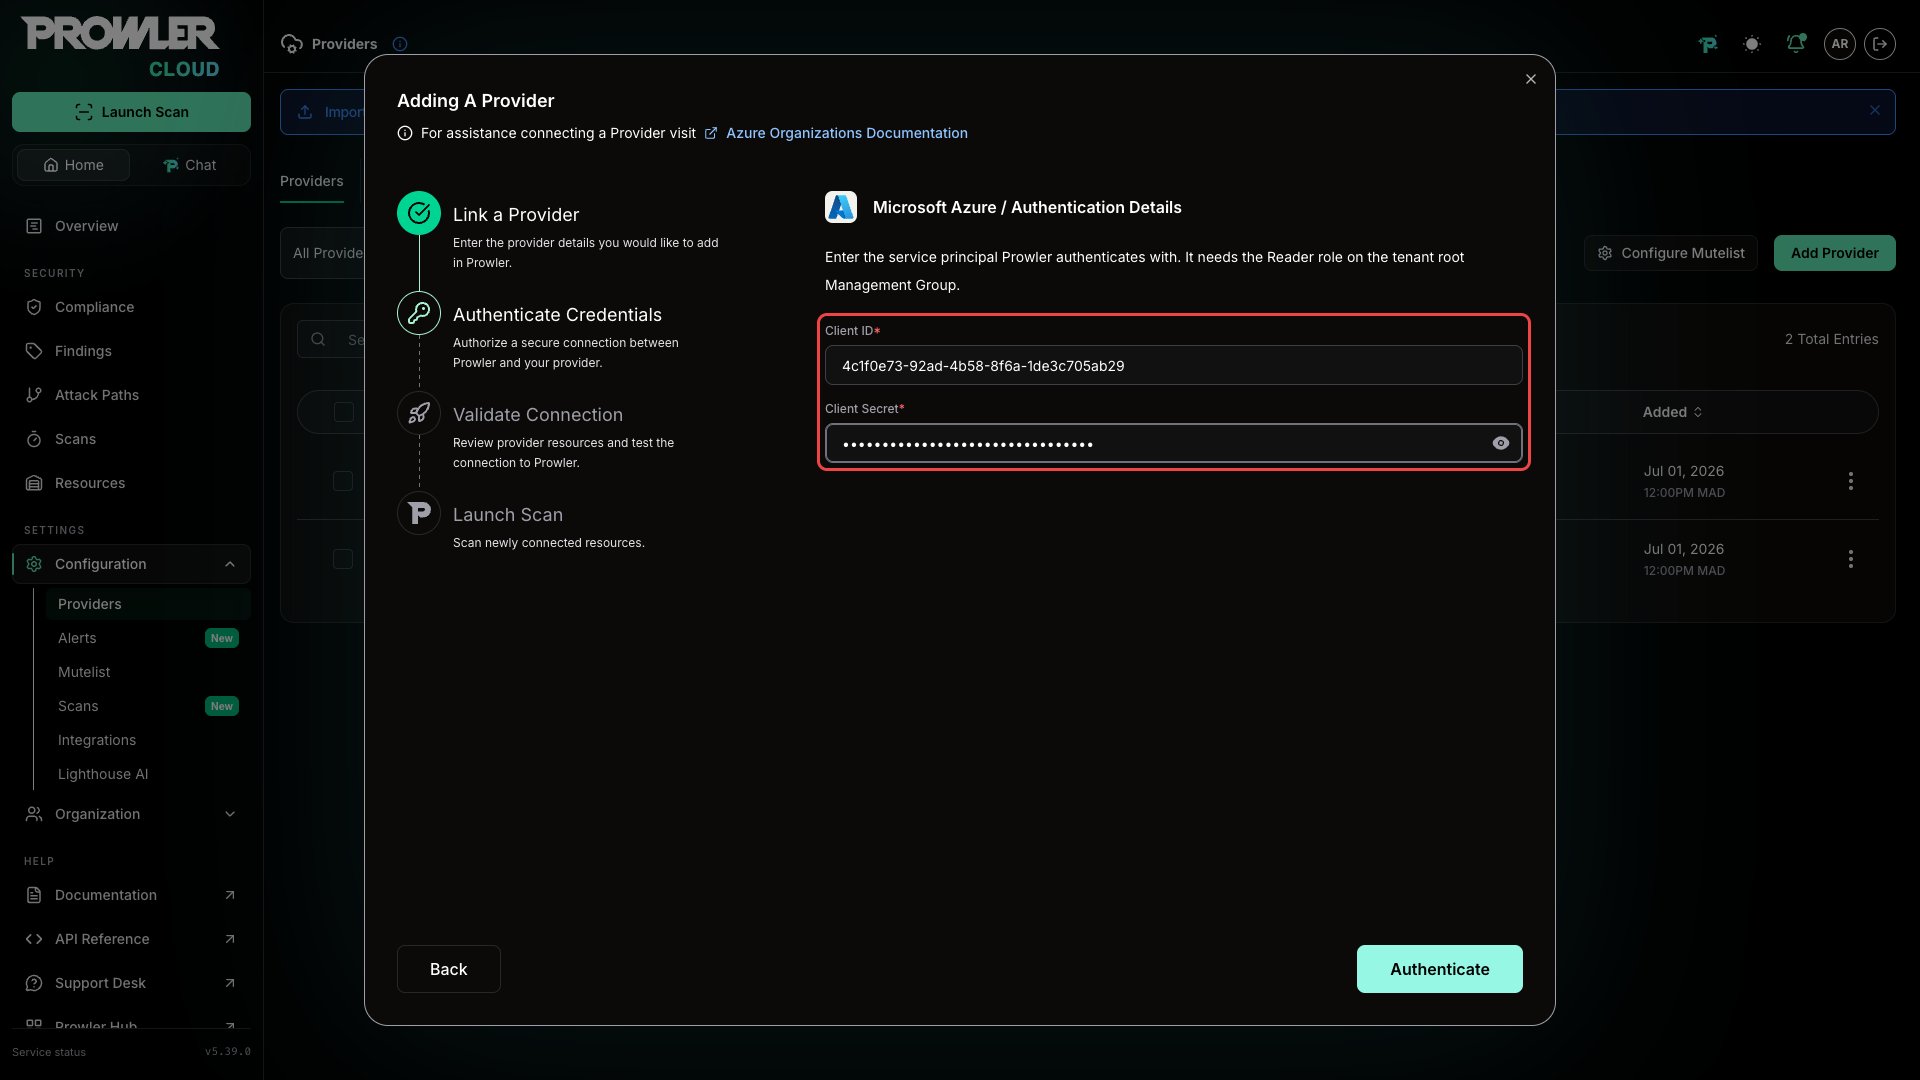Click the API Reference external arrow icon
This screenshot has height=1080, width=1920.
pos(230,939)
